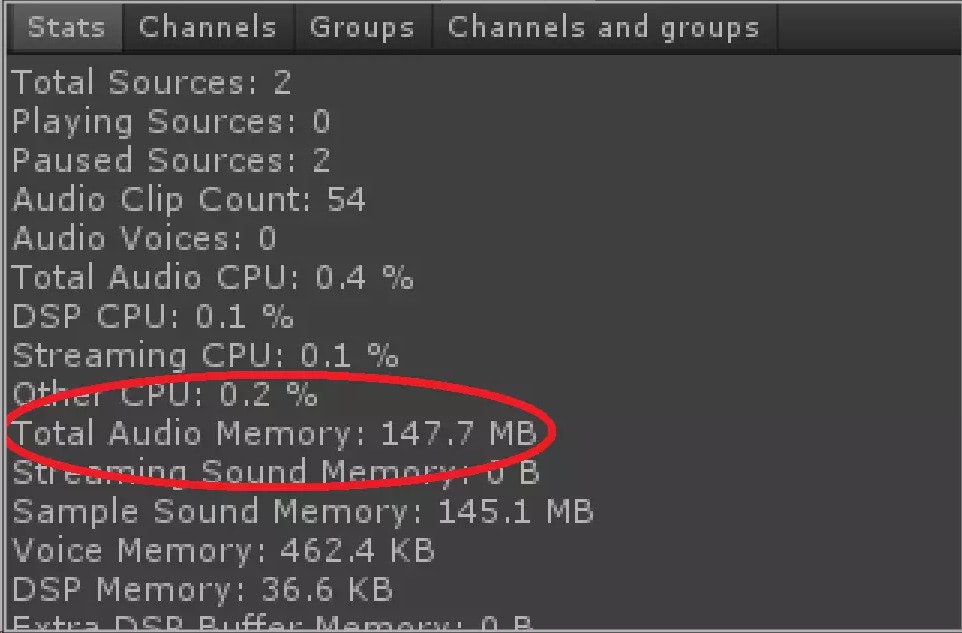The height and width of the screenshot is (633, 962).
Task: Select the DSP Memory line
Action: 202,590
